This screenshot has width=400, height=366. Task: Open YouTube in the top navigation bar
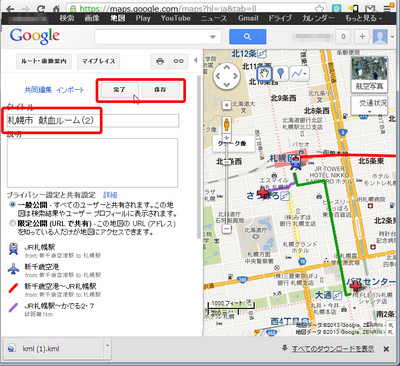(x=176, y=18)
